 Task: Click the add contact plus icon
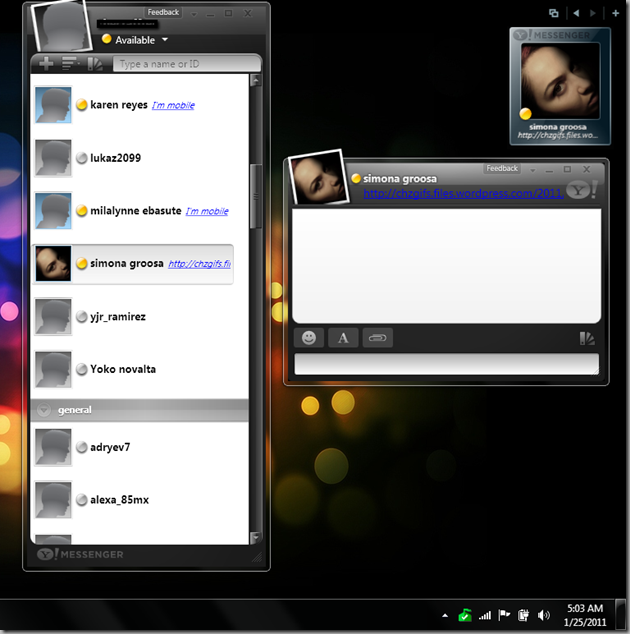click(46, 64)
